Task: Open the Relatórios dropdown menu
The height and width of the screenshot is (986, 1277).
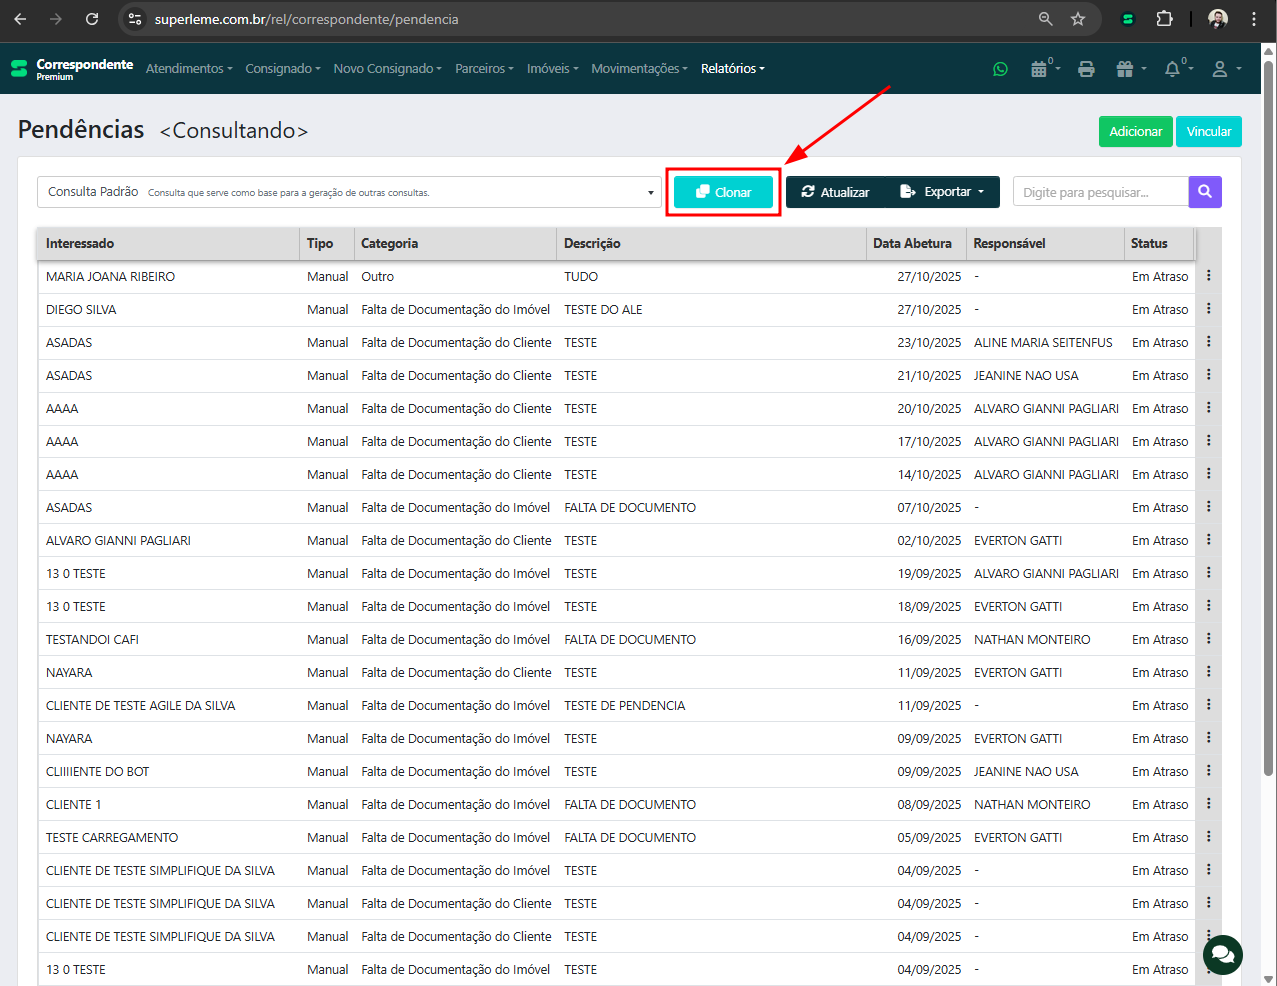Action: (x=732, y=69)
